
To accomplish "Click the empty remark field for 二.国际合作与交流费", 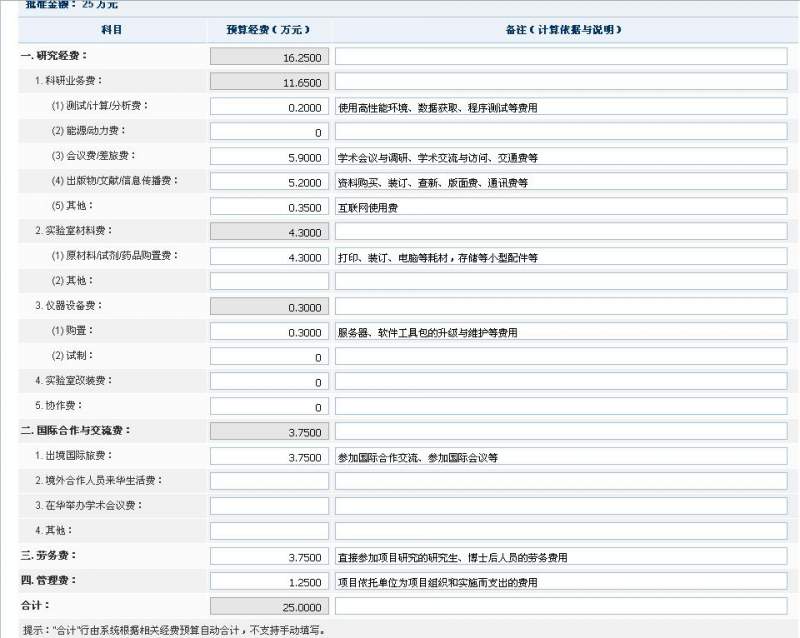I will [561, 432].
